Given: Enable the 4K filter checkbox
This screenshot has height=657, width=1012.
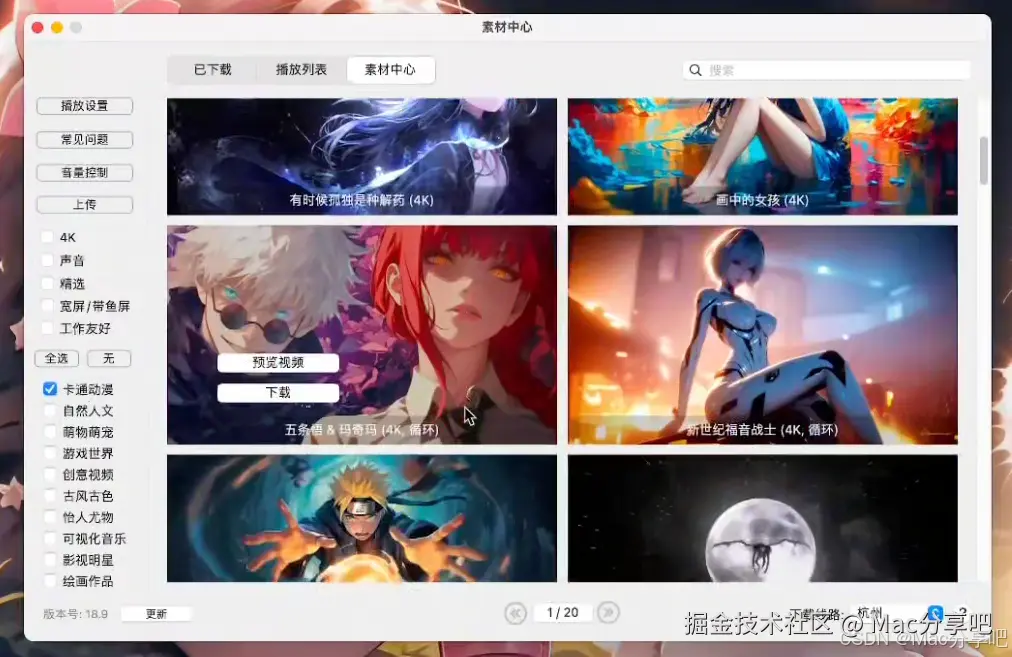Looking at the screenshot, I should tap(47, 237).
